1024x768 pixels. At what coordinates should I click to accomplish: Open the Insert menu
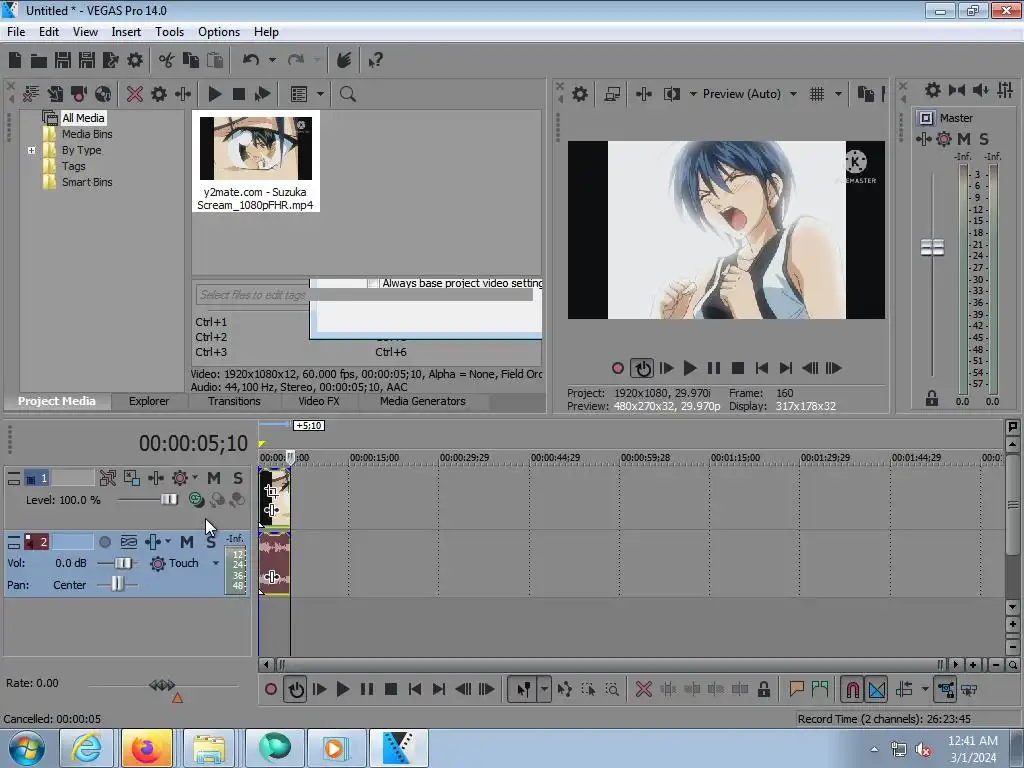[126, 32]
